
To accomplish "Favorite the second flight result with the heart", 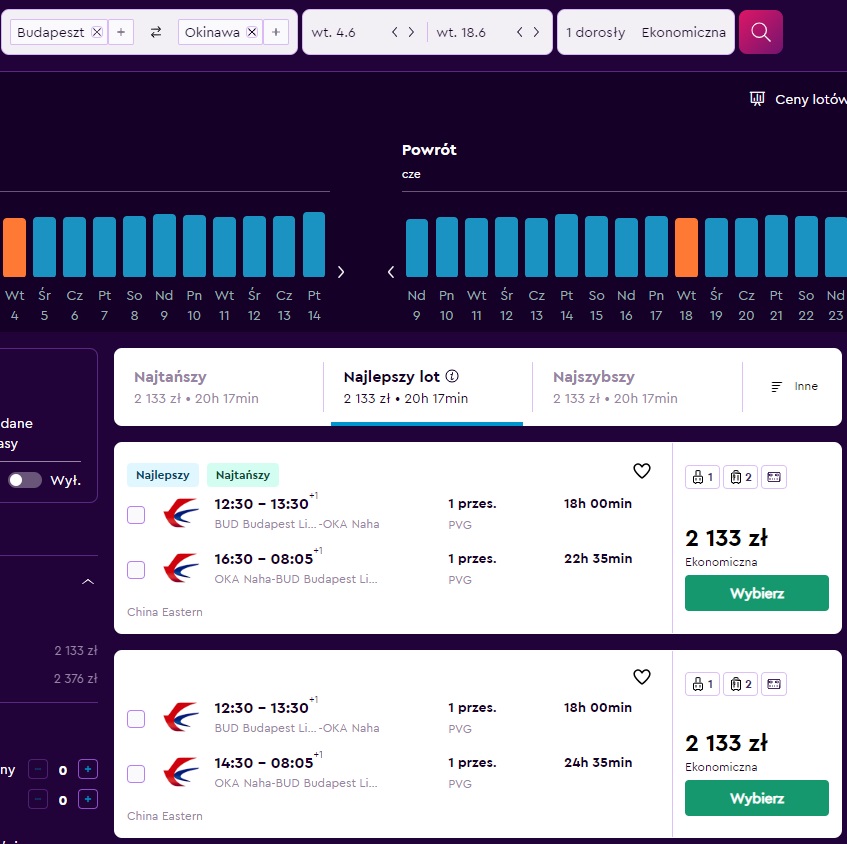I will pos(641,676).
